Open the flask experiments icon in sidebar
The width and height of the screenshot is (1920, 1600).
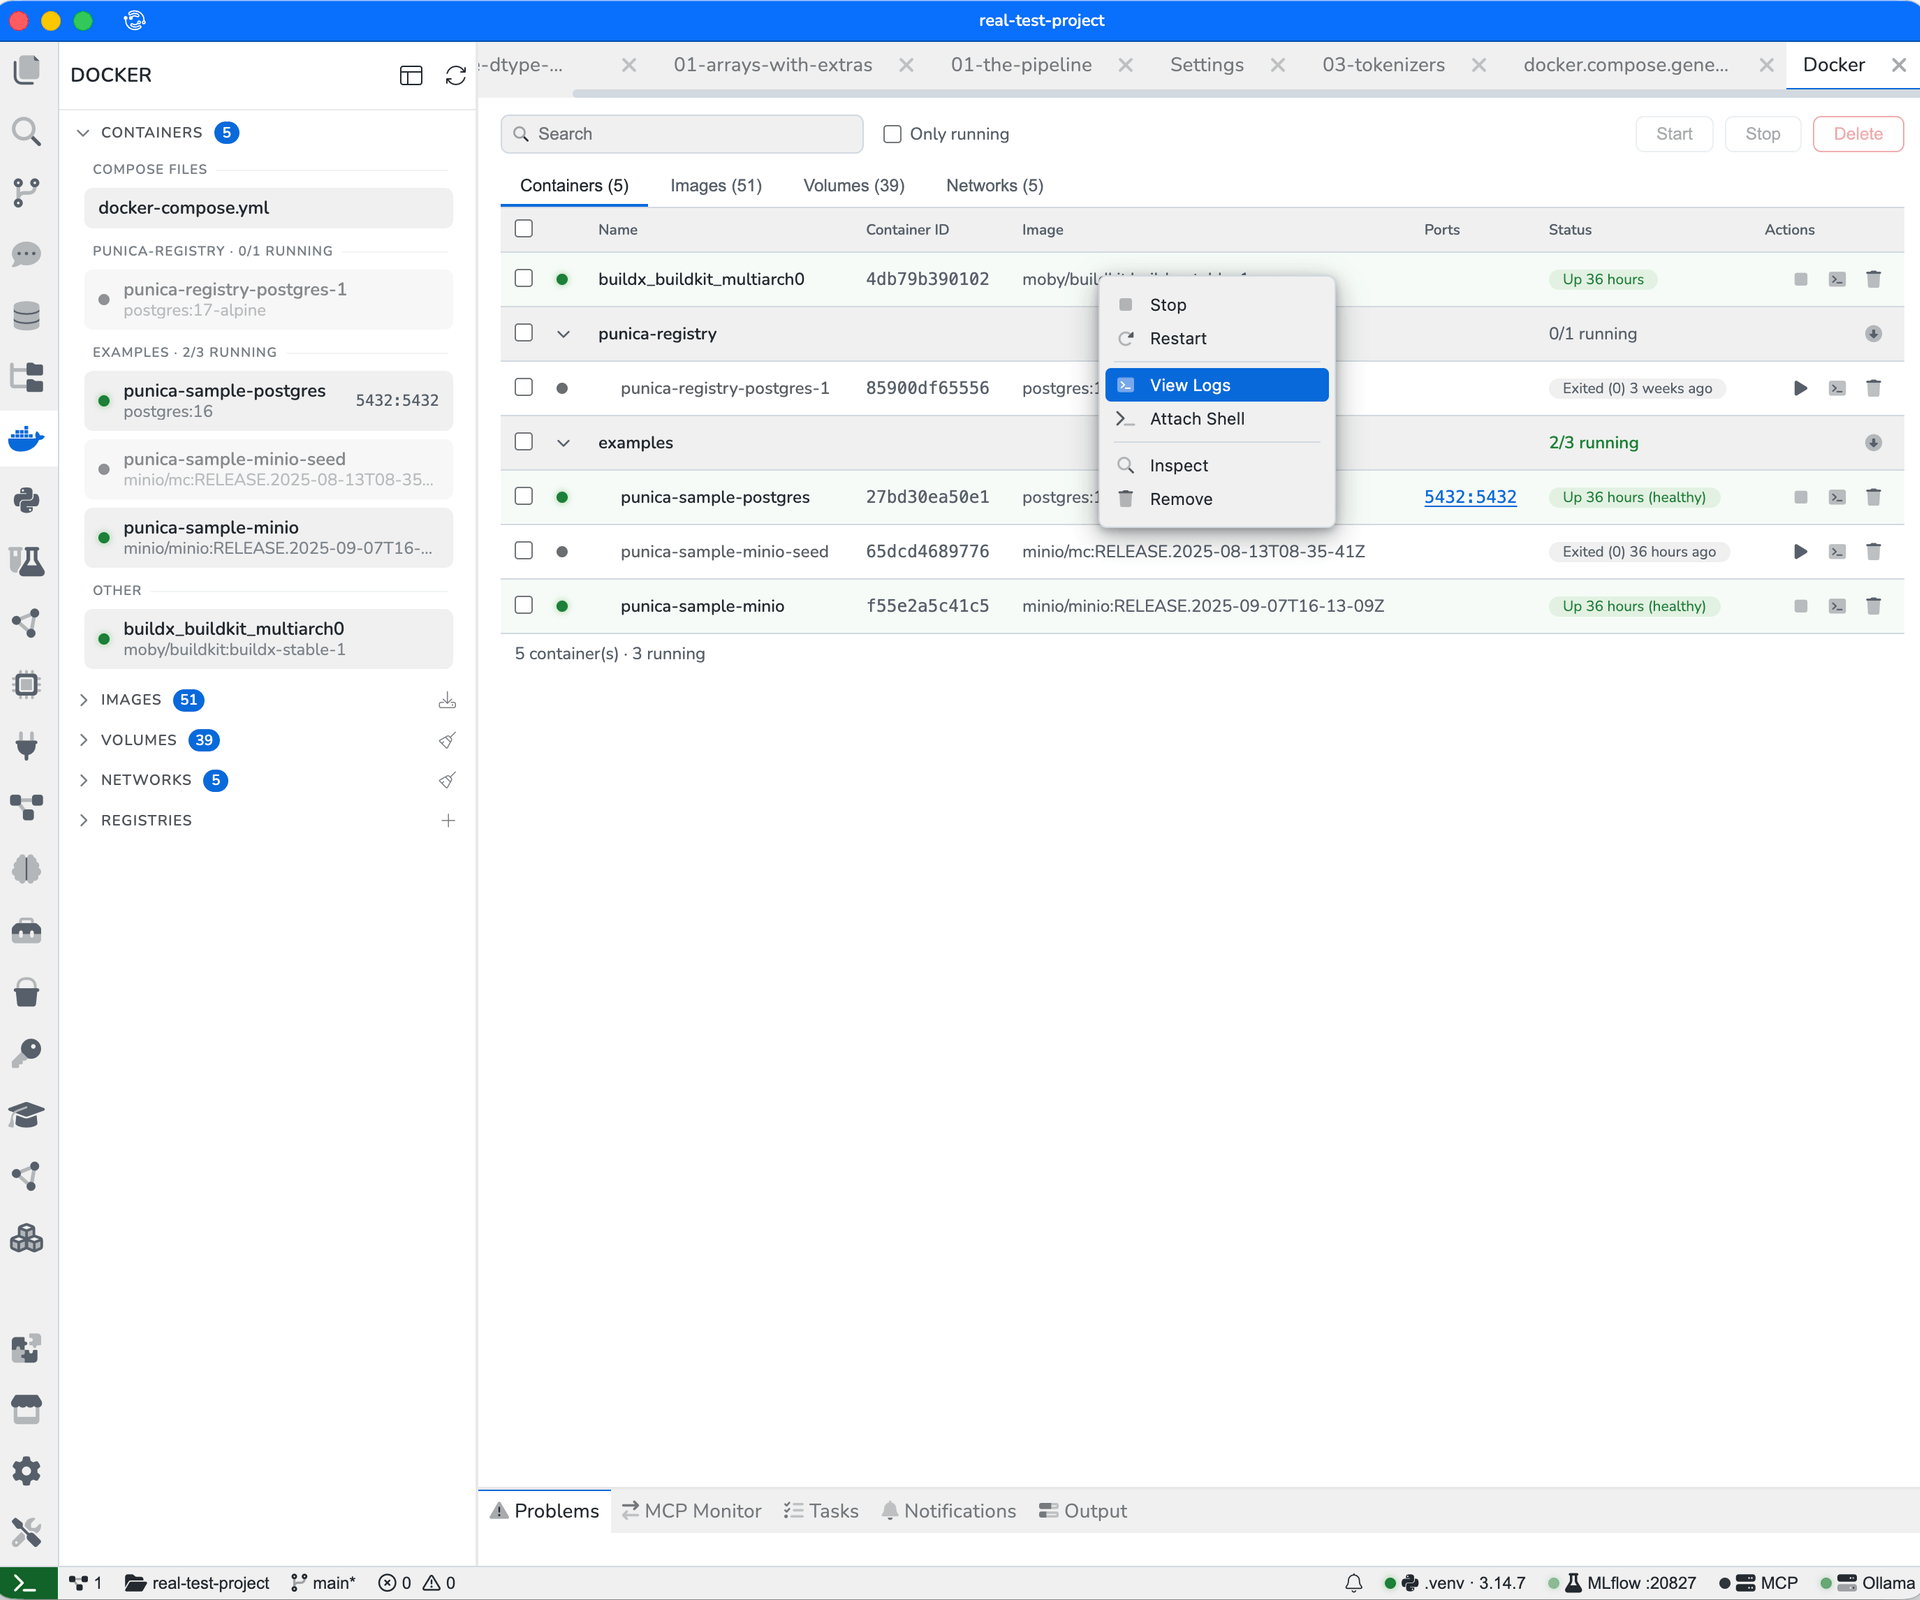[27, 561]
